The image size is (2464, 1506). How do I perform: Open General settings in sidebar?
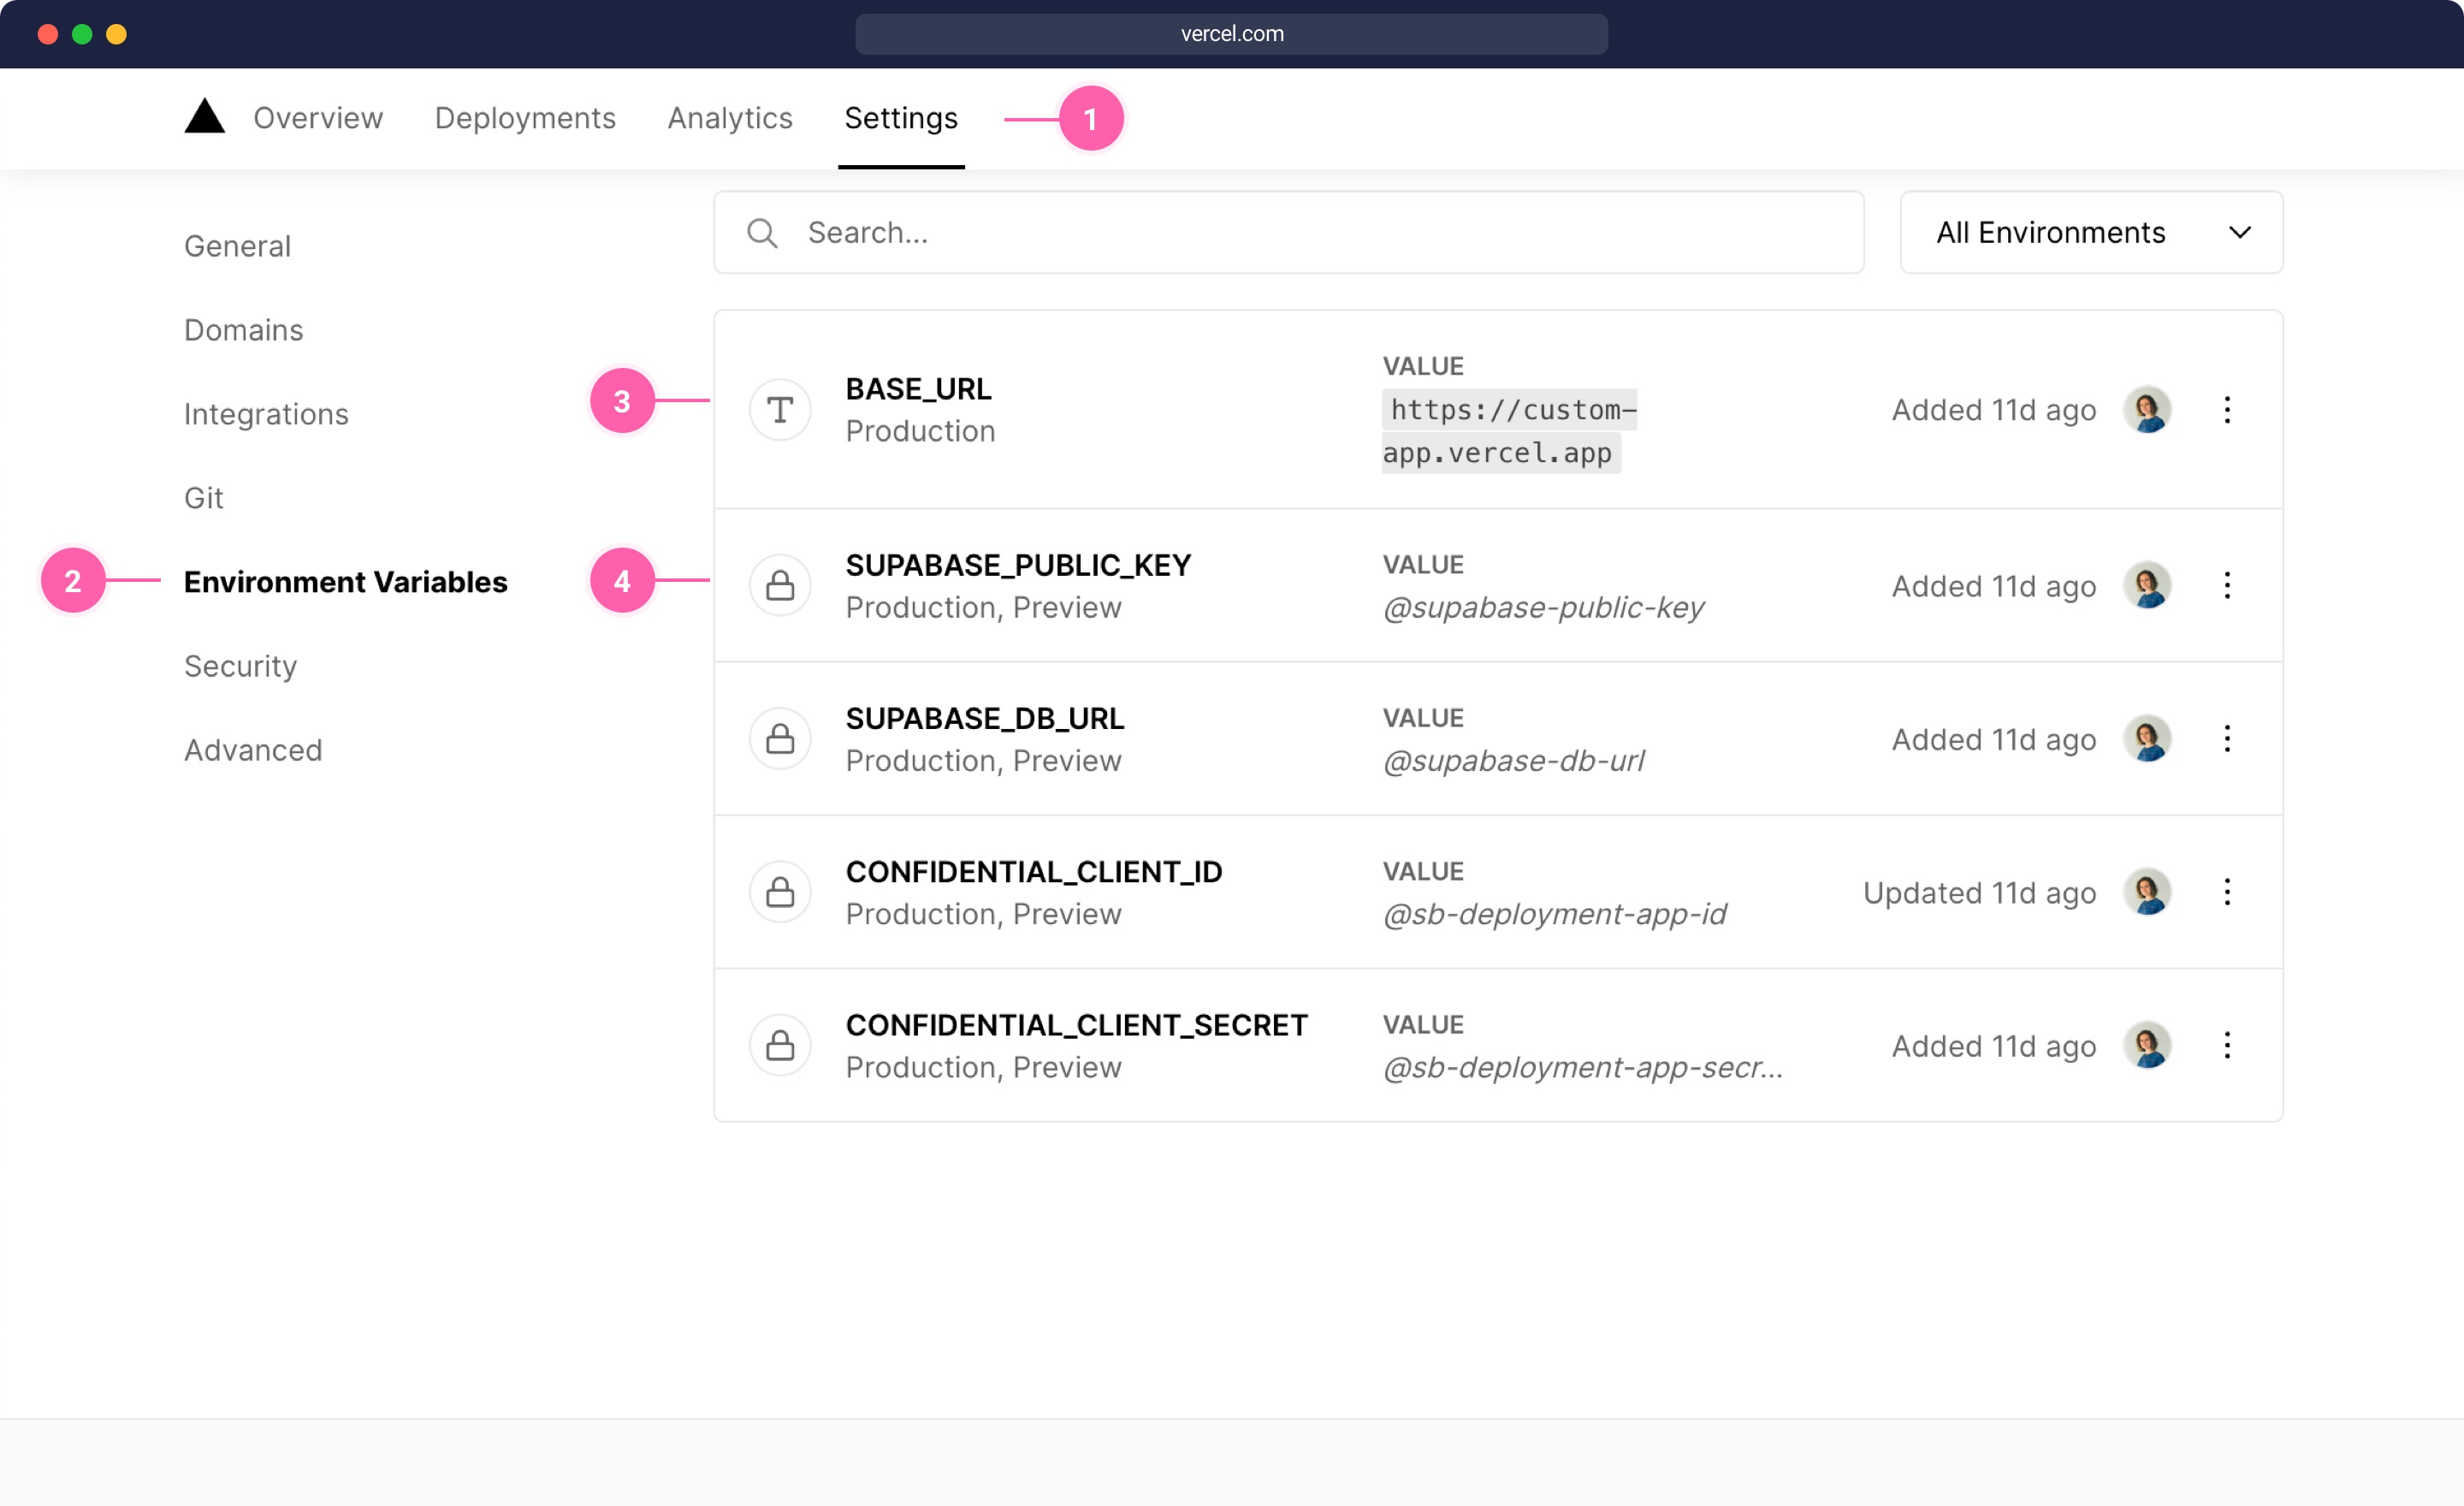tap(237, 246)
